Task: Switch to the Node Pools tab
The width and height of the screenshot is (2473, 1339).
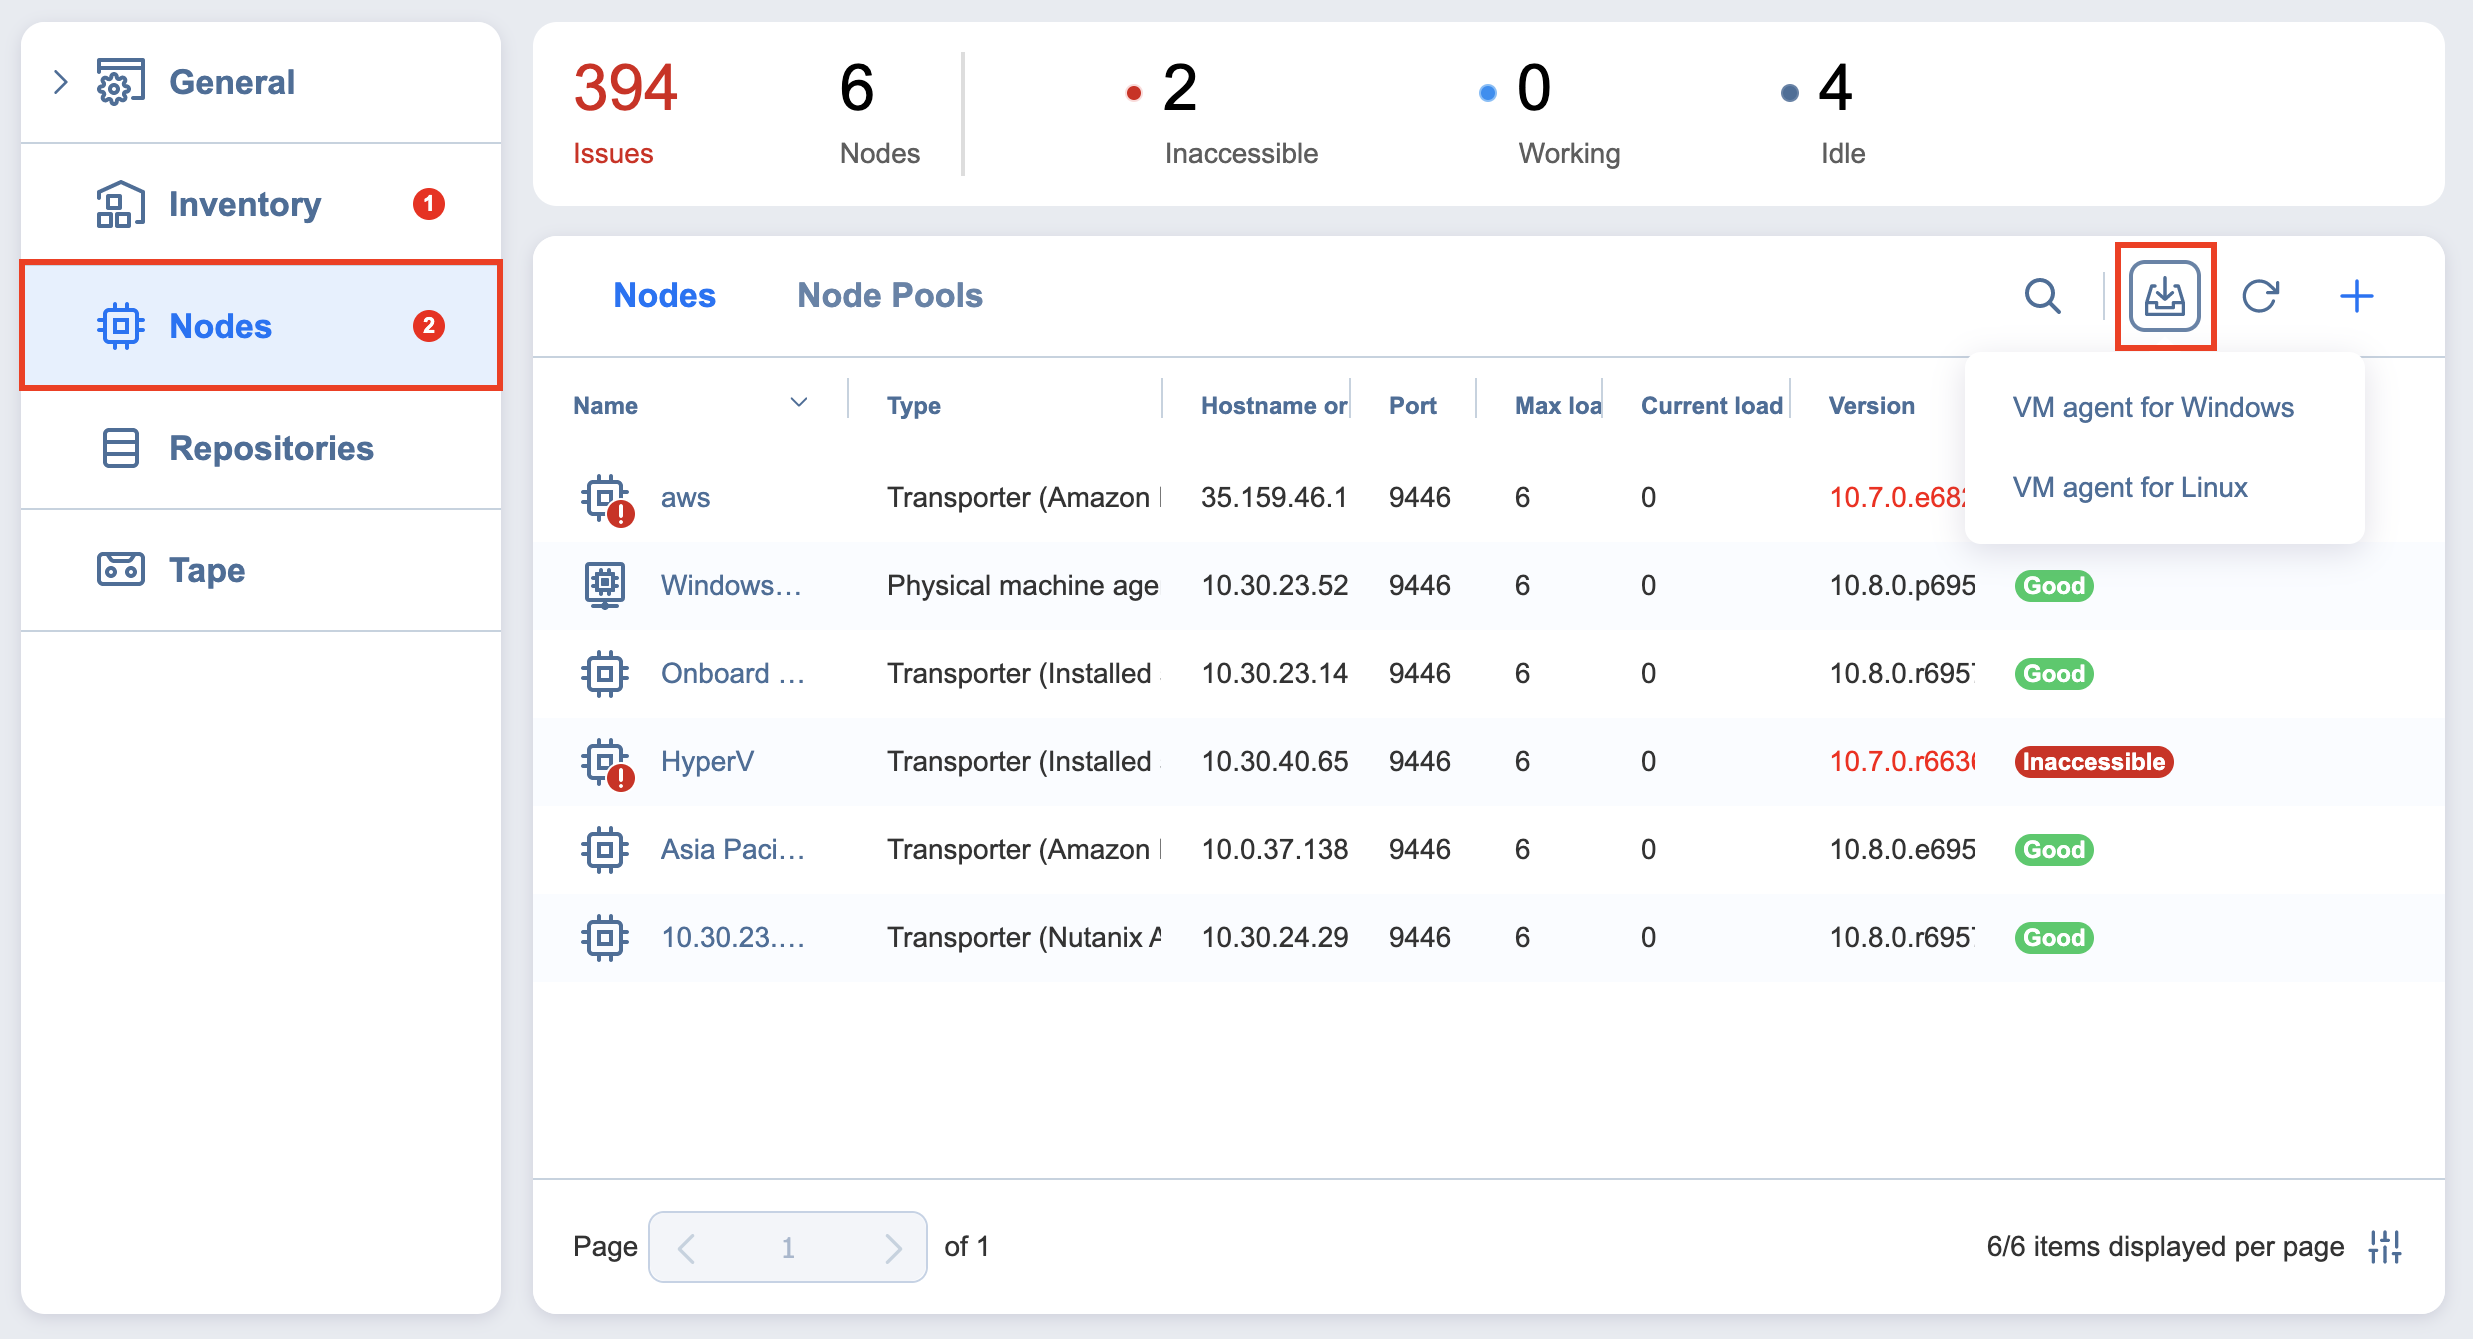Action: [889, 296]
